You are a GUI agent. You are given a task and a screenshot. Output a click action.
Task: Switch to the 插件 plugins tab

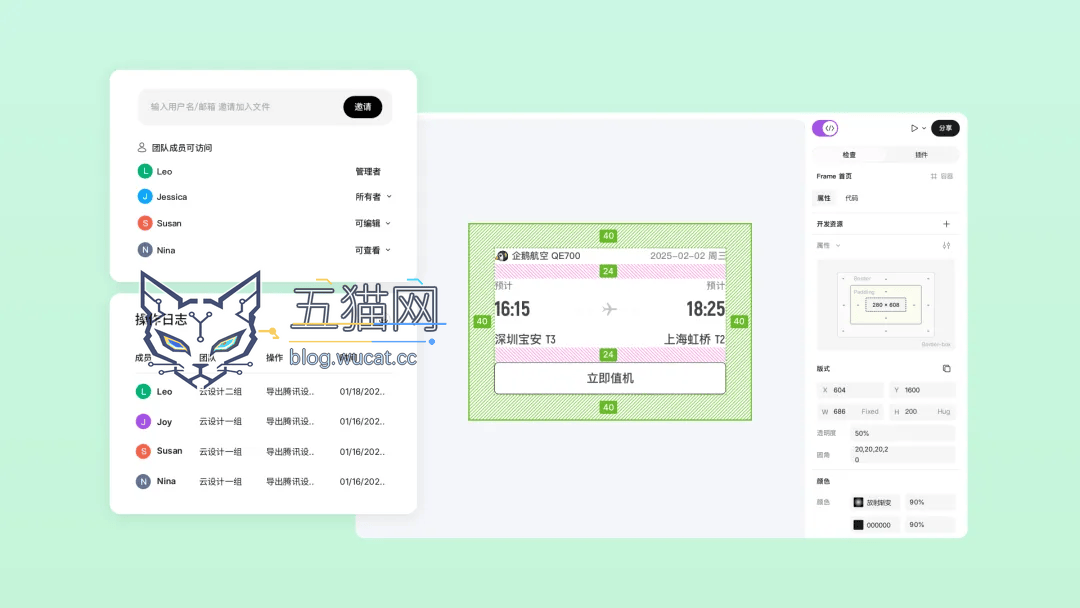922,155
